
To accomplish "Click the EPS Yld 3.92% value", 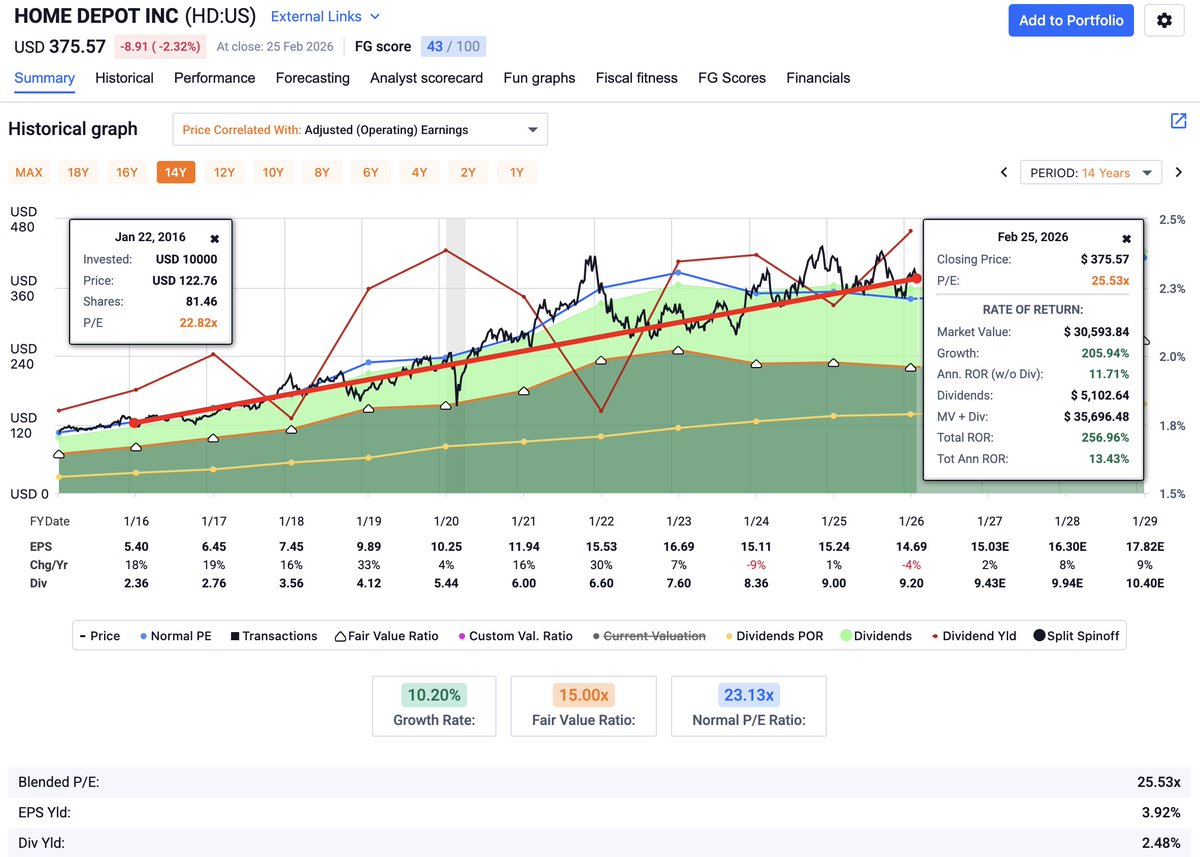I will (1163, 812).
